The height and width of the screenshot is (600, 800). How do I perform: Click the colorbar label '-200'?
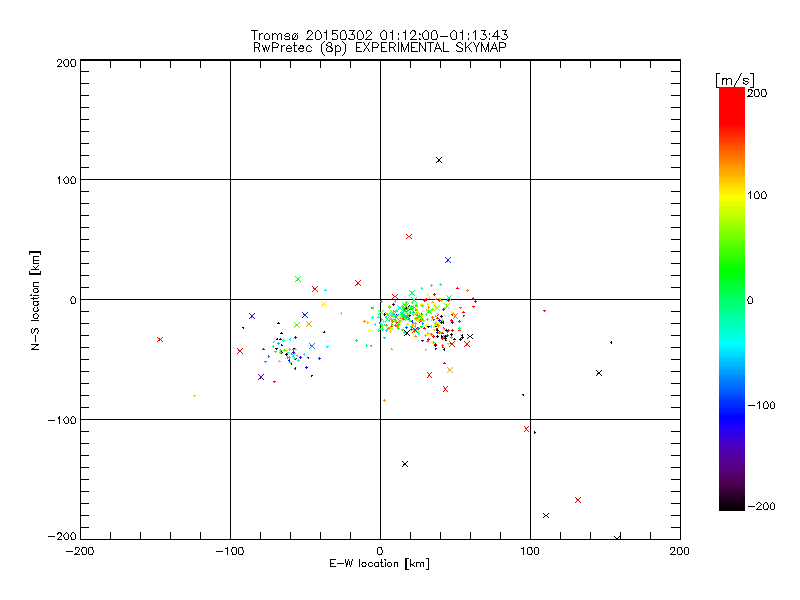tap(761, 506)
